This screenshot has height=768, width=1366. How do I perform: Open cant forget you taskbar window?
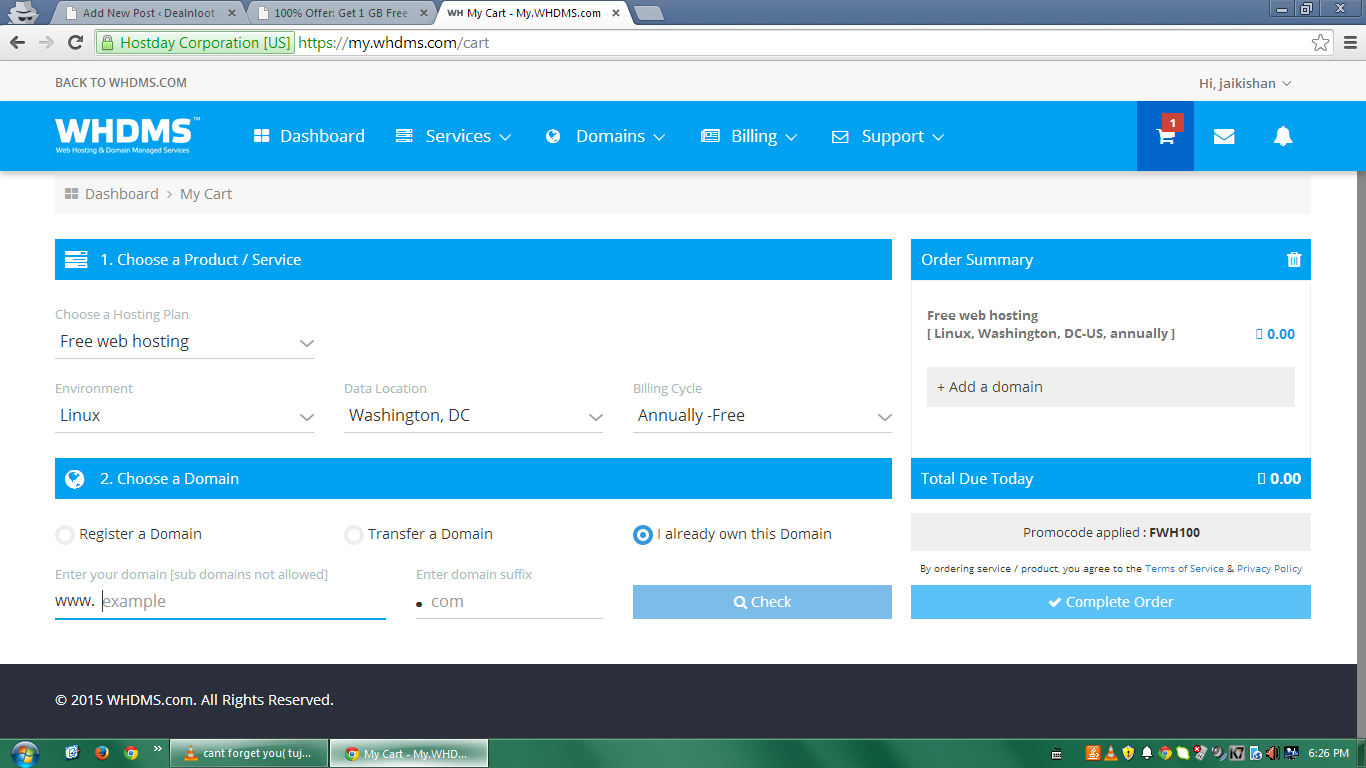coord(248,753)
